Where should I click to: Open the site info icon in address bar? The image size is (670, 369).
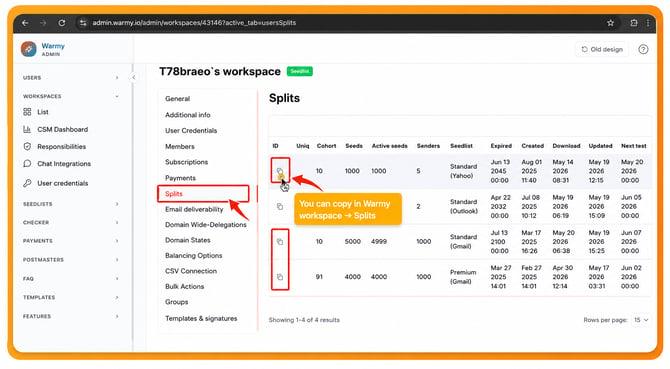click(x=83, y=23)
